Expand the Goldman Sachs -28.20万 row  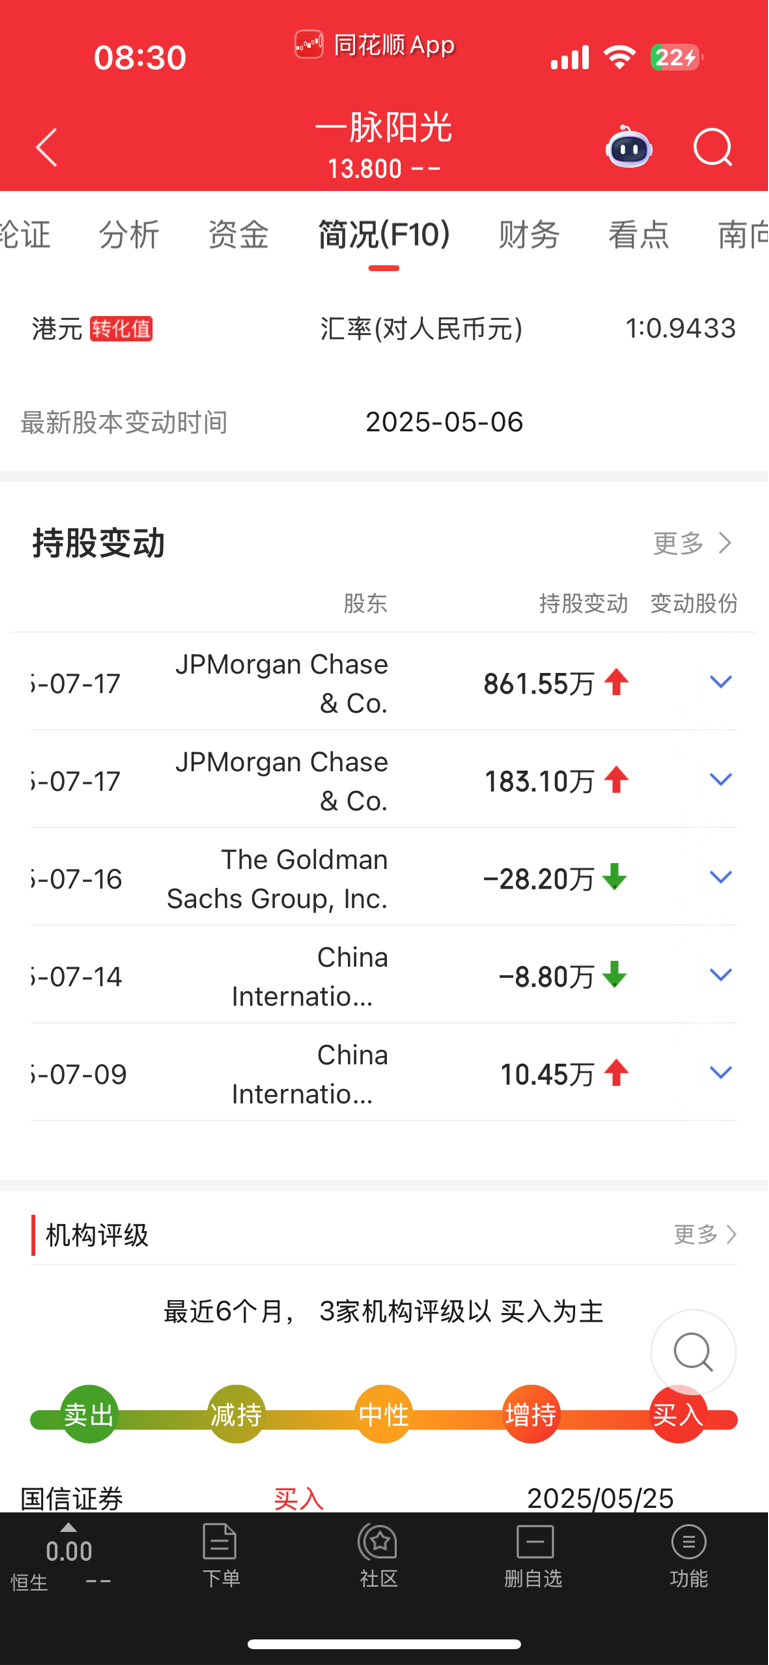point(721,877)
